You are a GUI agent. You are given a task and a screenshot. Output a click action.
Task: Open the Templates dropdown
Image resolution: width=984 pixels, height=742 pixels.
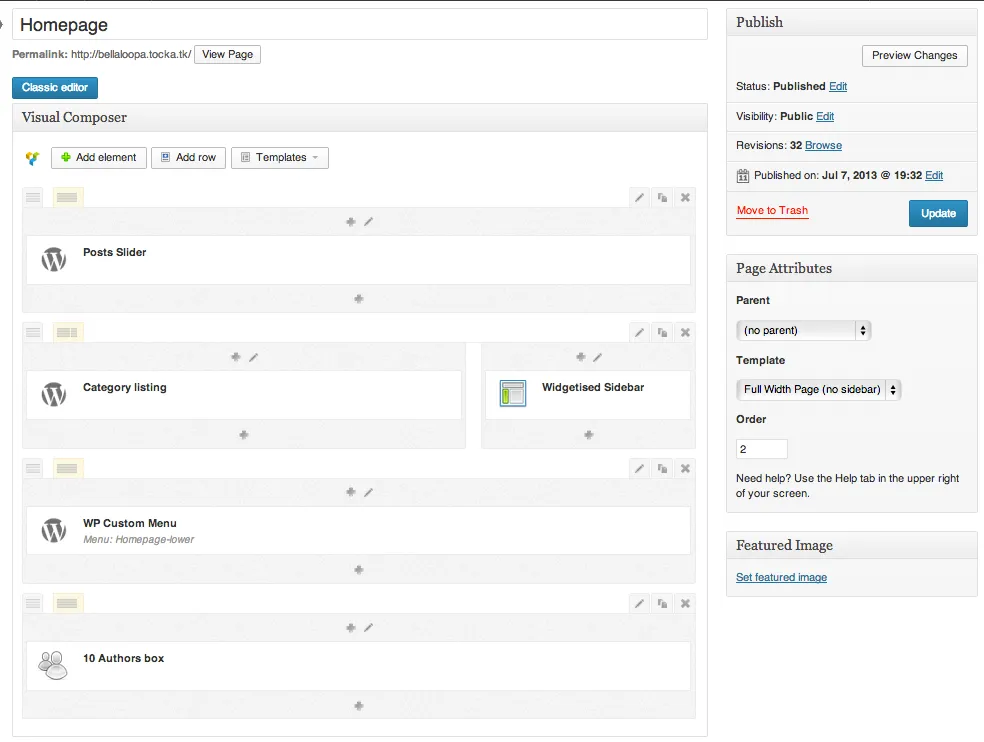pyautogui.click(x=279, y=158)
